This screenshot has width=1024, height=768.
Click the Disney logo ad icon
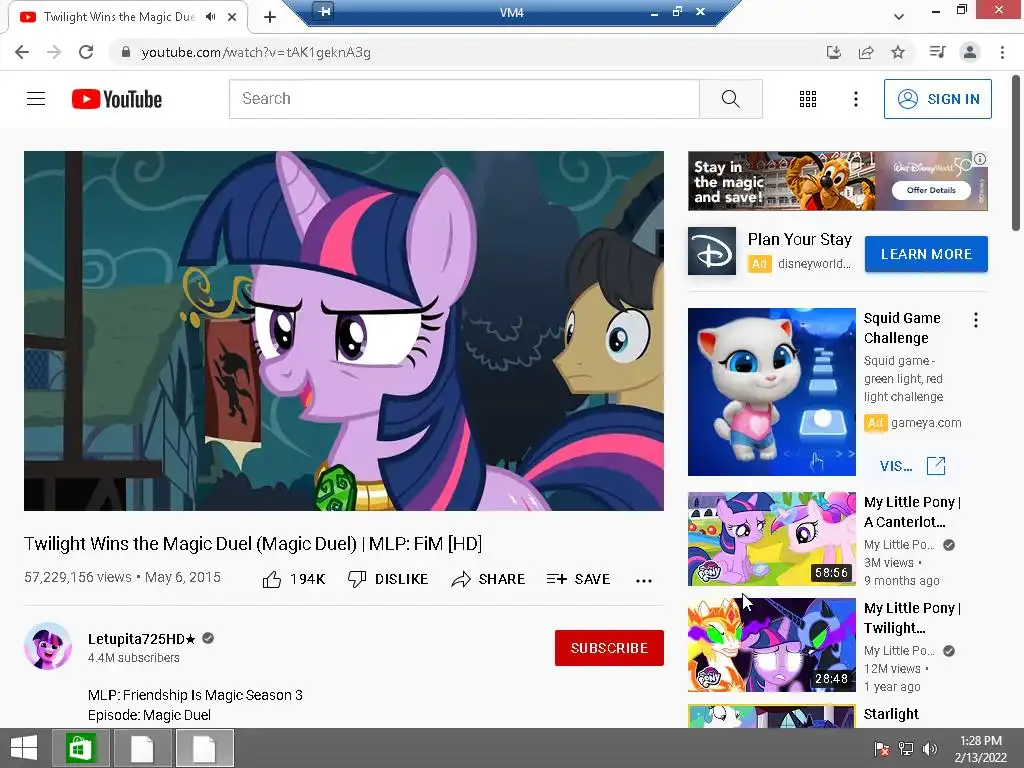point(712,251)
